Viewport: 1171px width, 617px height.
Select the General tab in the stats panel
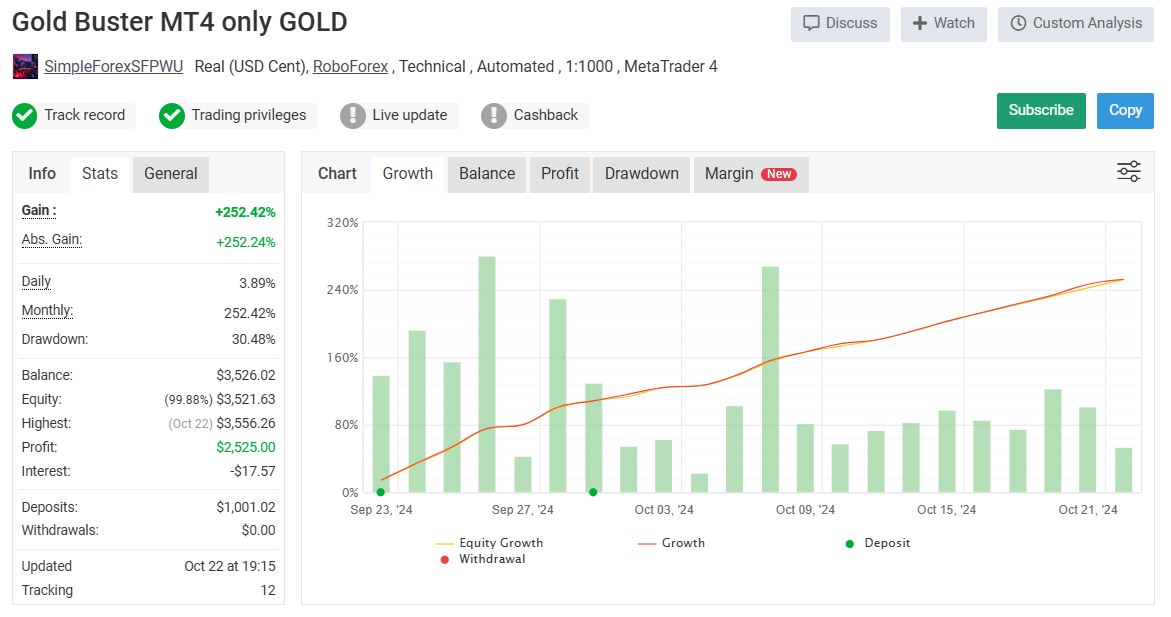[171, 173]
